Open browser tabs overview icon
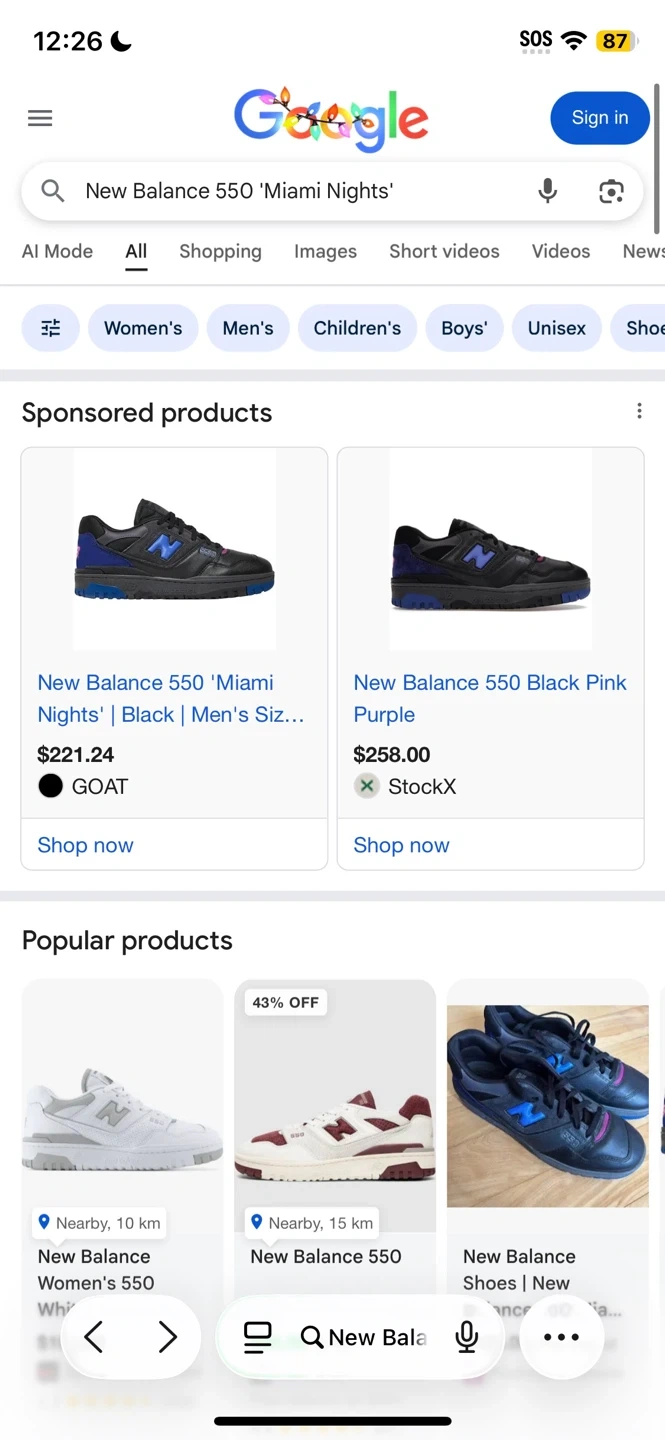The image size is (665, 1440). point(258,1337)
